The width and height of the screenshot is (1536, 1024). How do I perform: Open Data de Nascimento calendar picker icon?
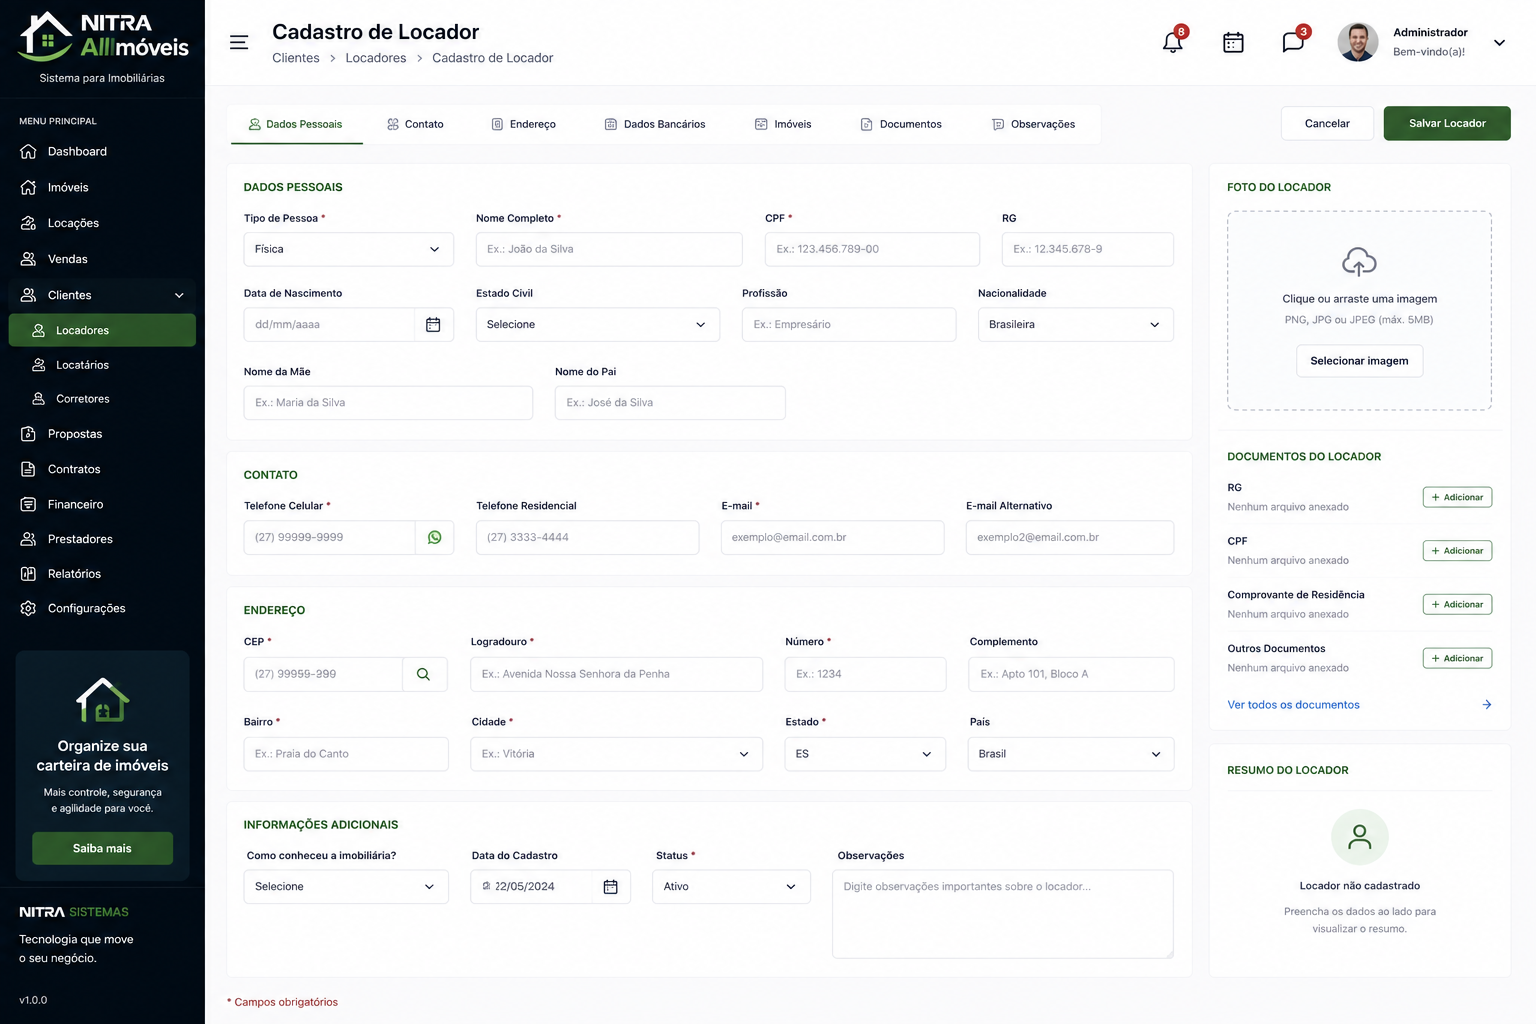point(433,325)
